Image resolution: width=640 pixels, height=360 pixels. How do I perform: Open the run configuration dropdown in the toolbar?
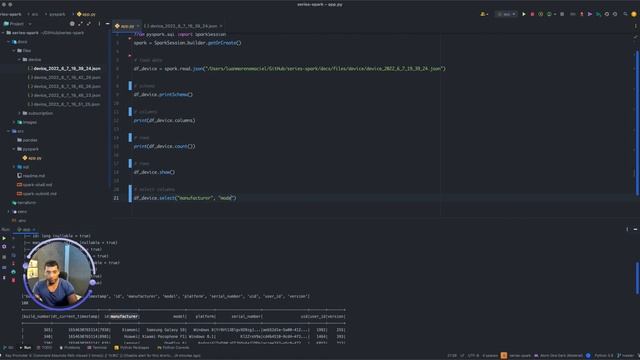pyautogui.click(x=507, y=14)
